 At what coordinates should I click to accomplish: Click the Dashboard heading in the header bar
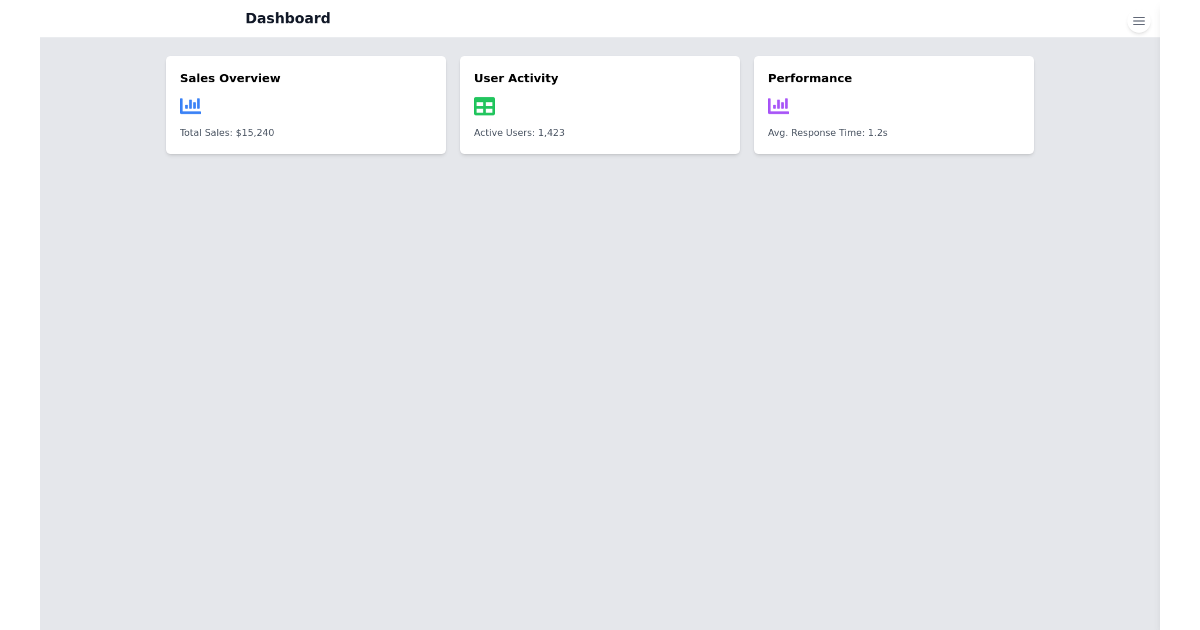(288, 18)
